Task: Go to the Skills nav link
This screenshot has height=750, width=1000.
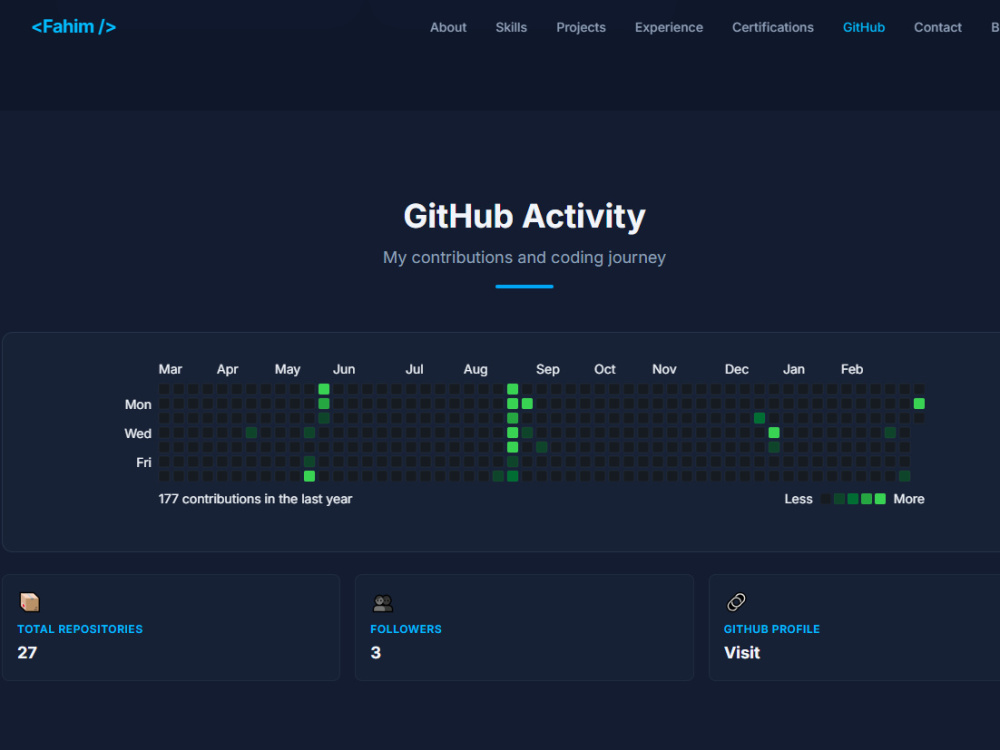Action: coord(511,27)
